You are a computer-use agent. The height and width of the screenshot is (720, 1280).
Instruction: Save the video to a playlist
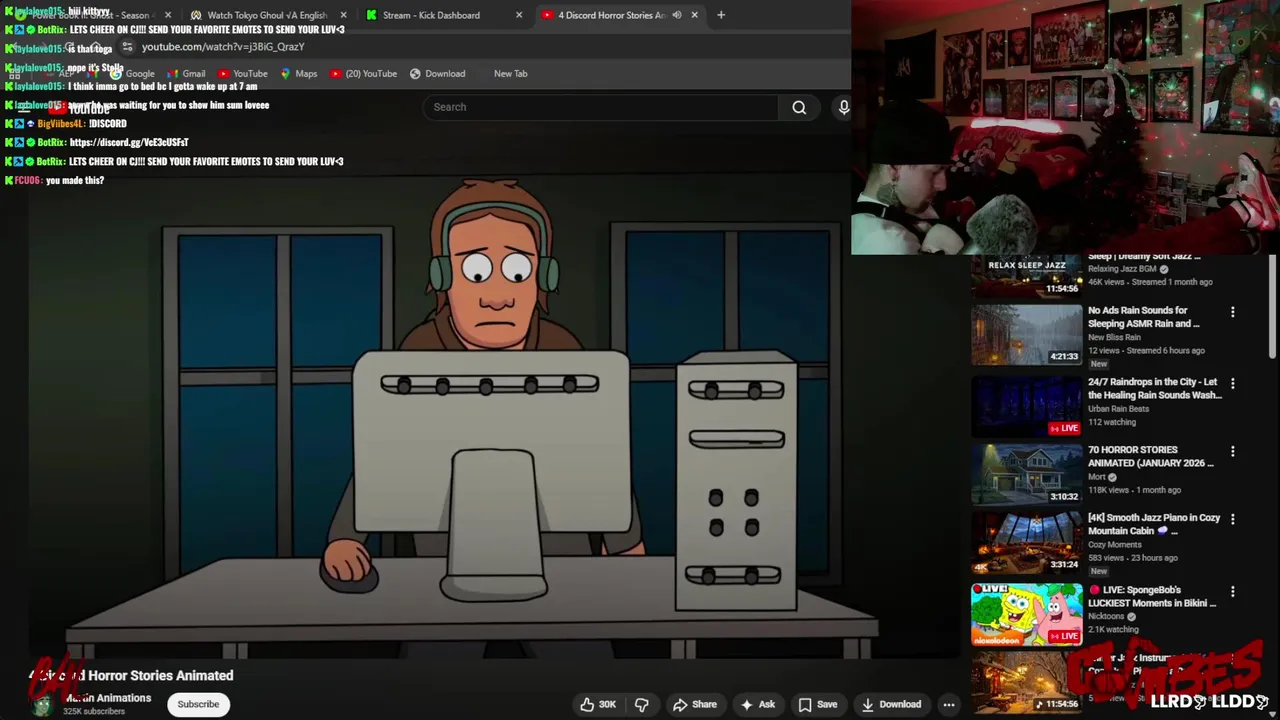pyautogui.click(x=818, y=704)
